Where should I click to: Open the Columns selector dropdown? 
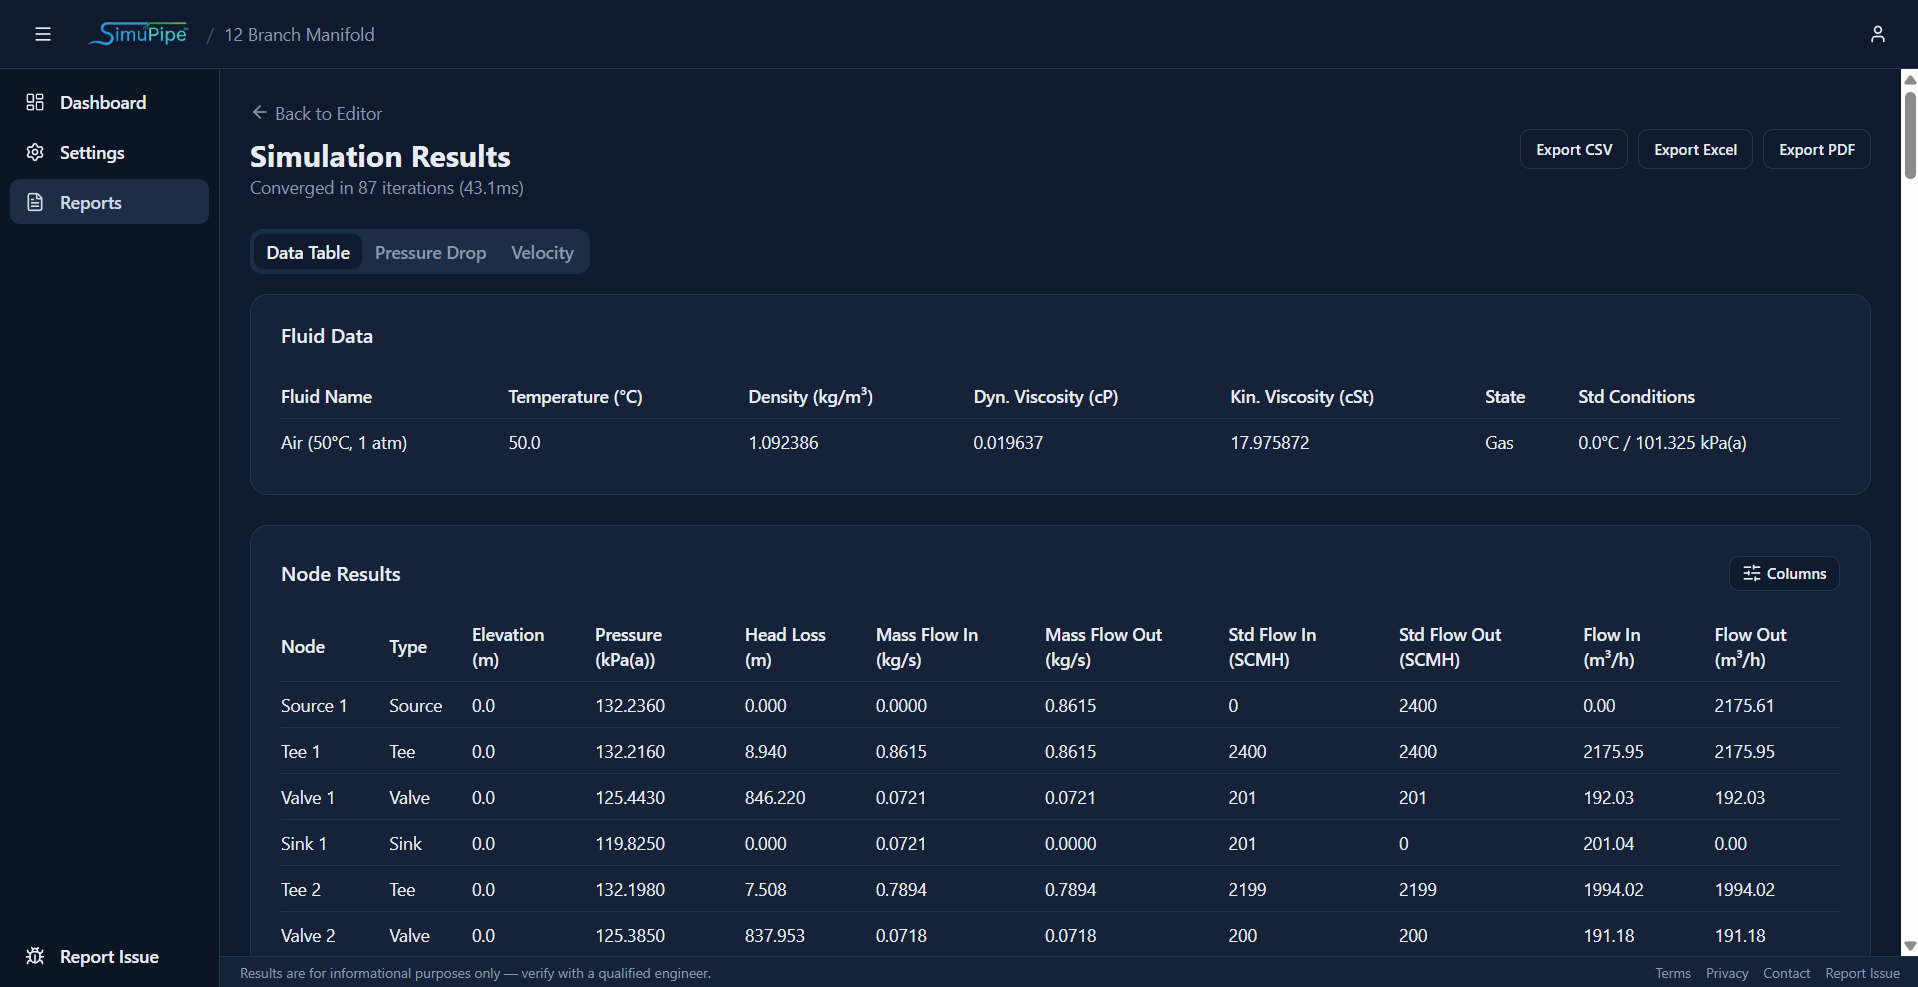pyautogui.click(x=1784, y=573)
